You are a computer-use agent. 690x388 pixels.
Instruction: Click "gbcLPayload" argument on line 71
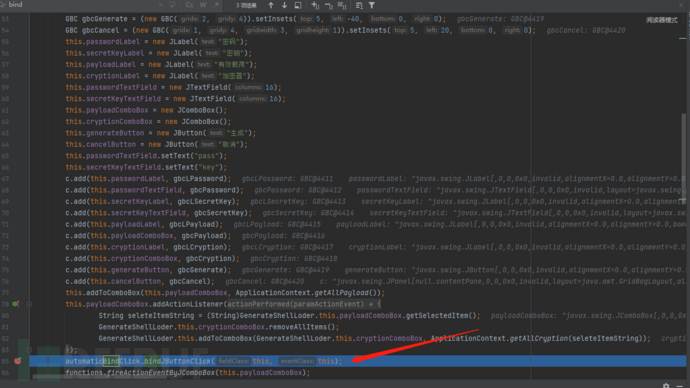pos(192,224)
